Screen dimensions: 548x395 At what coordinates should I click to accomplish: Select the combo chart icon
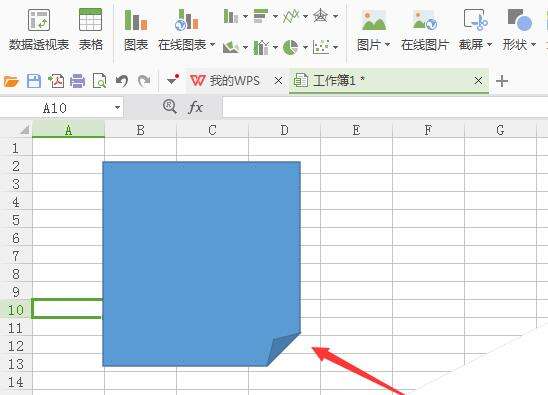coord(261,47)
